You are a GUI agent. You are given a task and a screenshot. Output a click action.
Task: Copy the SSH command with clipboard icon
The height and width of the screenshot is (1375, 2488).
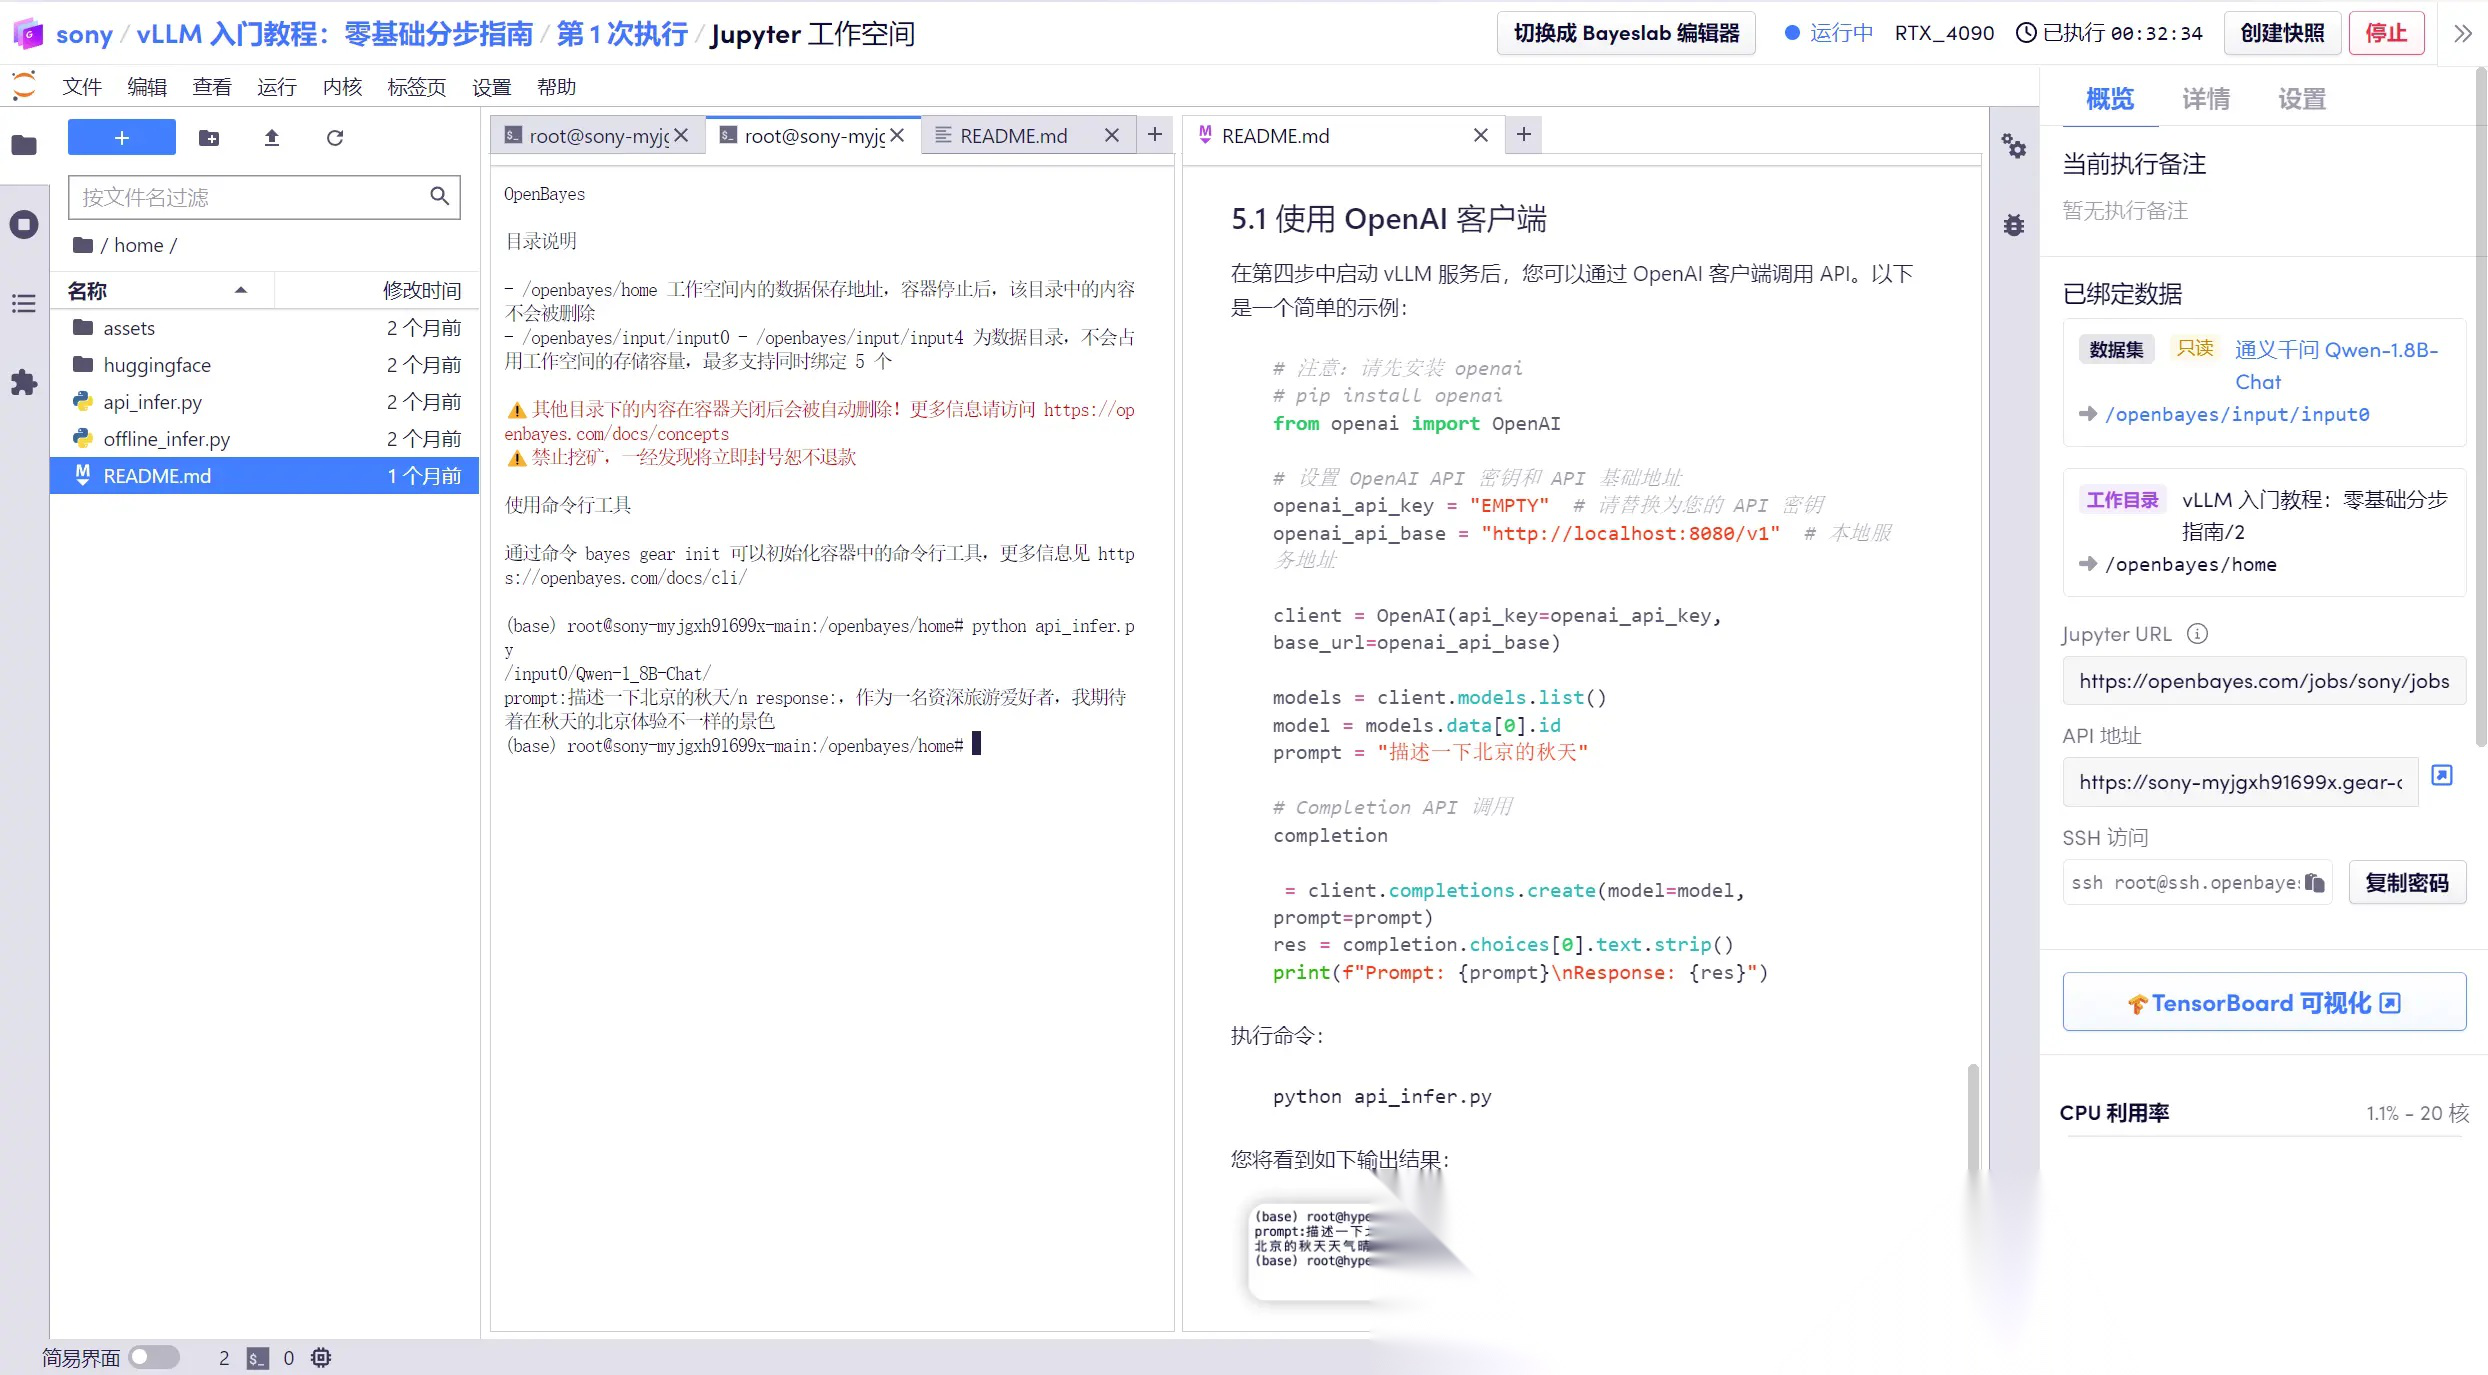(2315, 883)
